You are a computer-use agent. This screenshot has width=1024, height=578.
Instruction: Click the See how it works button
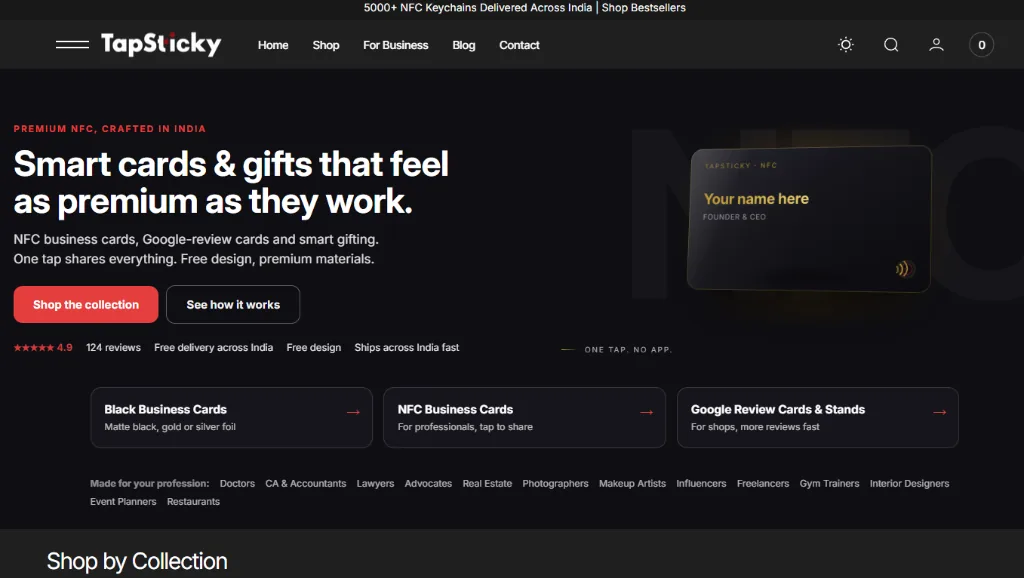point(233,304)
